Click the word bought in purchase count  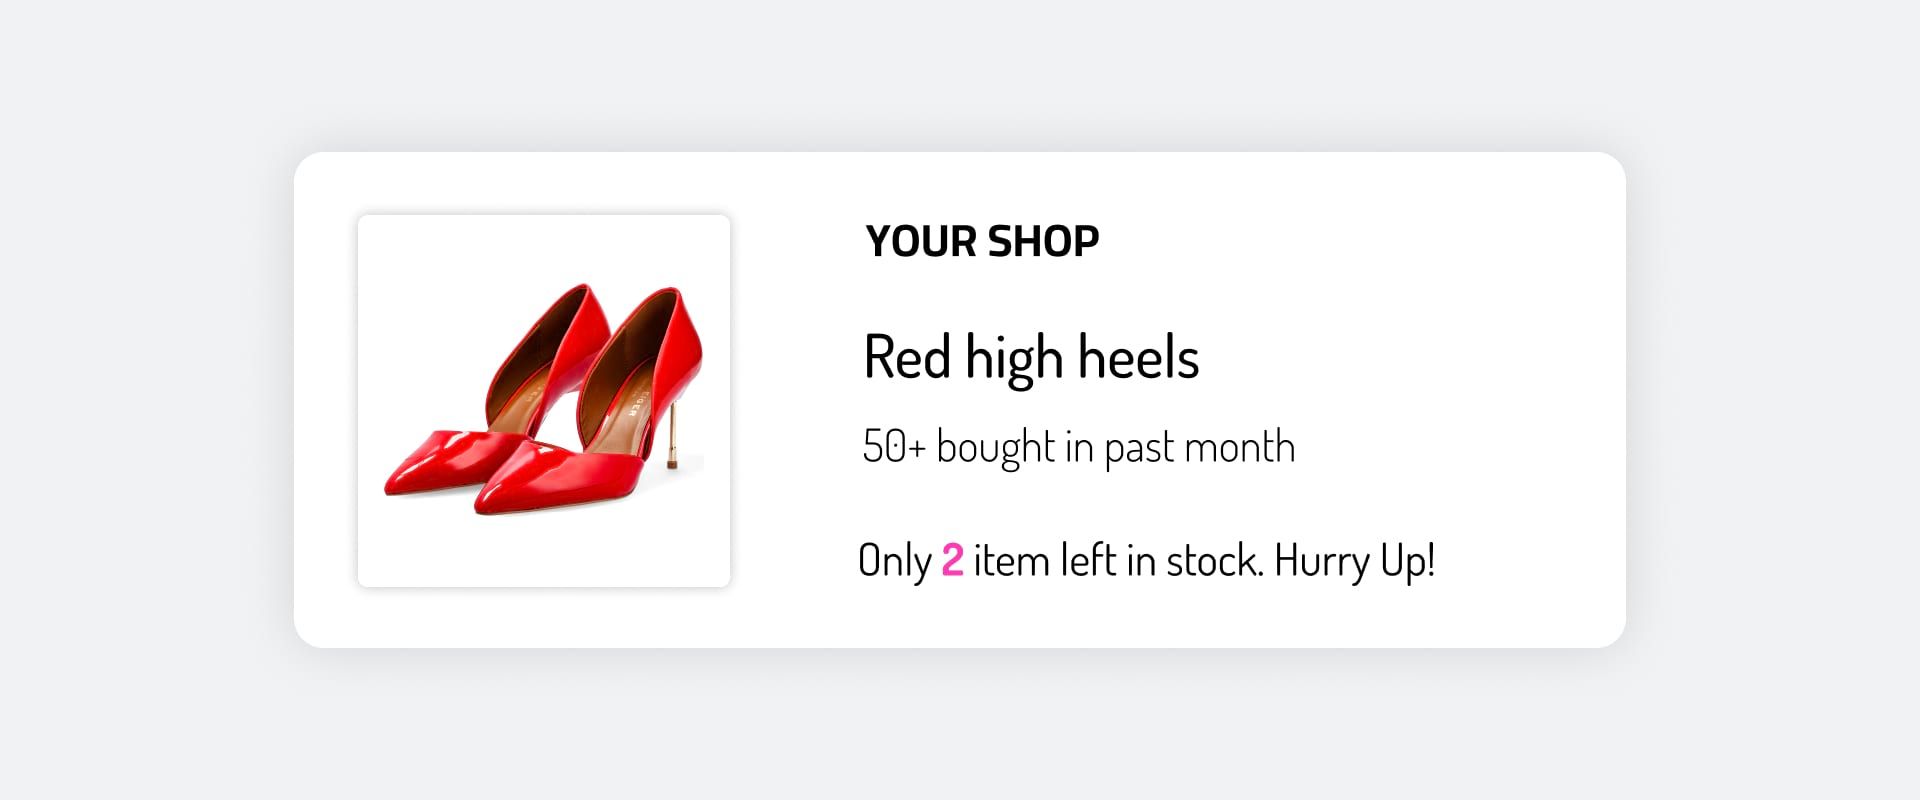[995, 447]
